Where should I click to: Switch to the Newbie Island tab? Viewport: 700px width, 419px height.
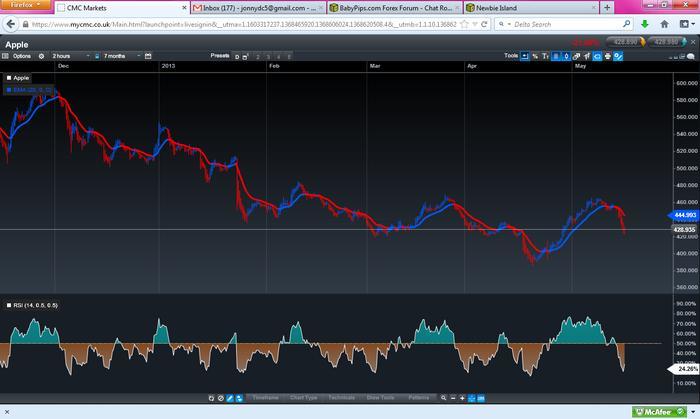[x=532, y=8]
